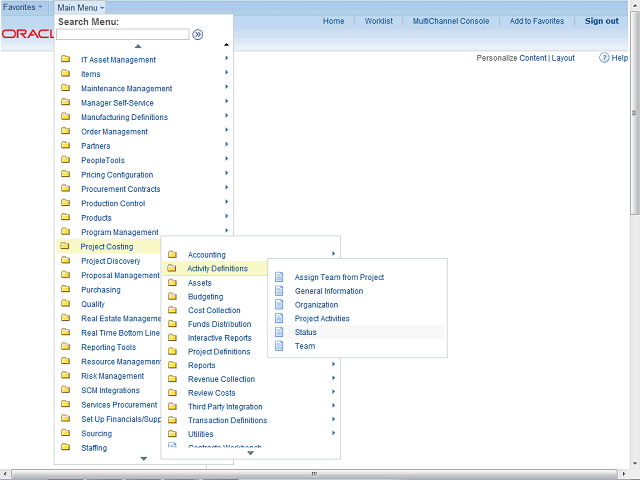Click folder icon beside Maintenance Management
640x480 pixels.
(x=65, y=88)
